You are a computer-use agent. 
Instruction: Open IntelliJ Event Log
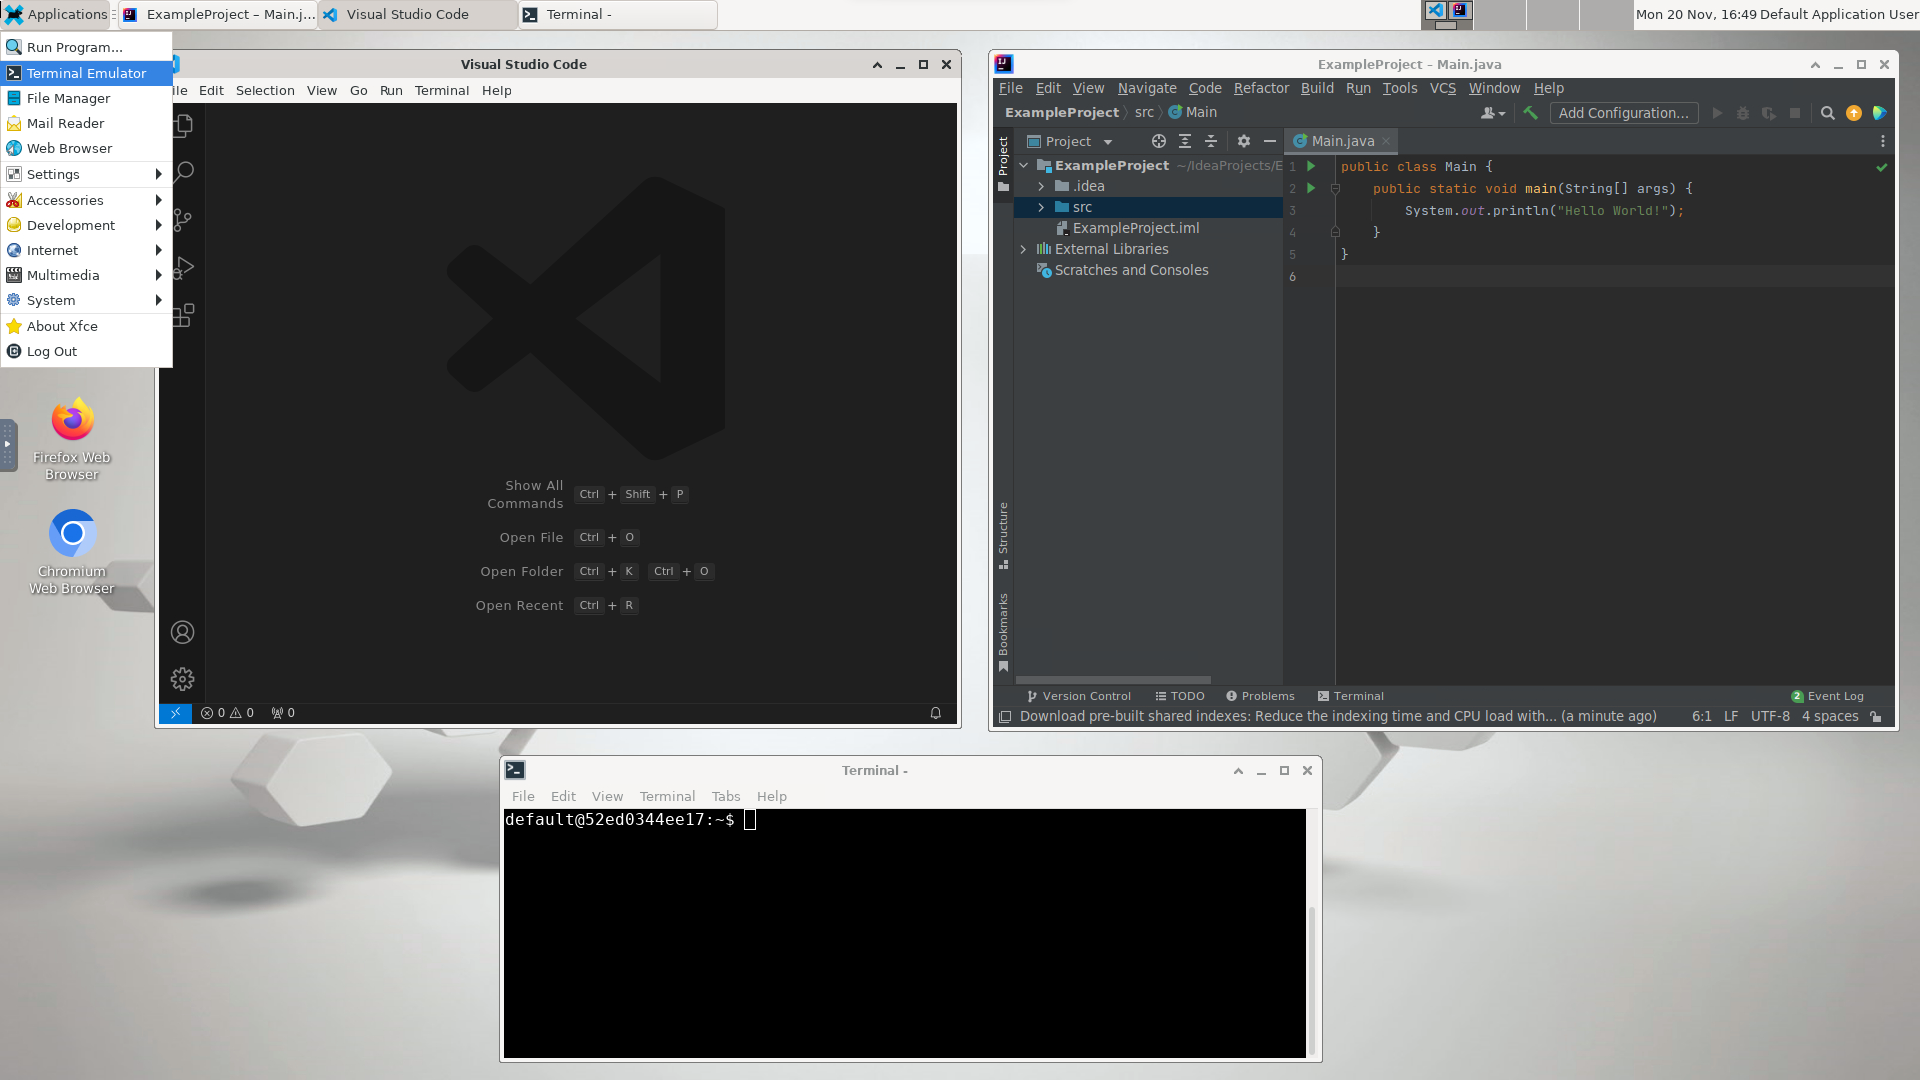click(1827, 696)
